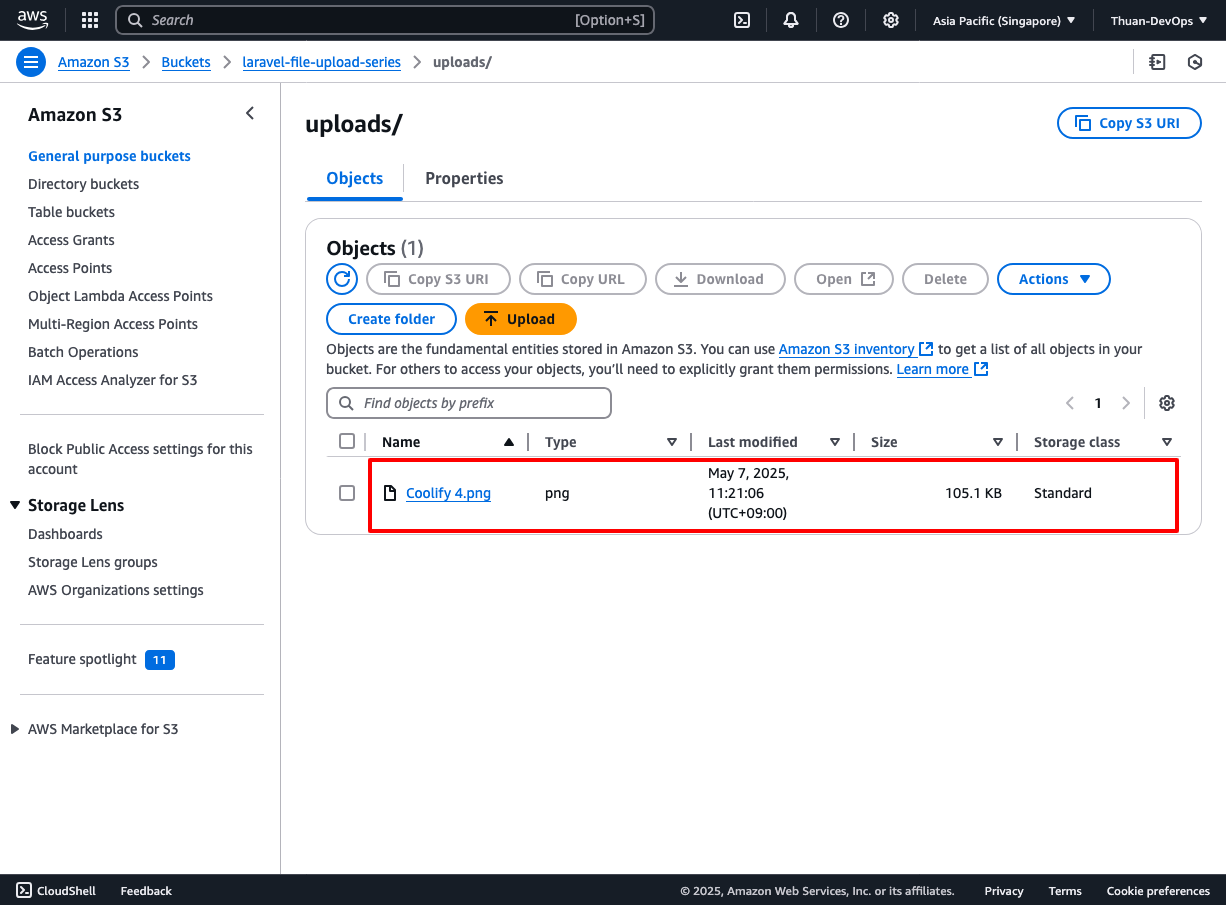Viewport: 1226px width, 905px height.
Task: Launch CloudShell from the top bar icon
Action: (742, 20)
